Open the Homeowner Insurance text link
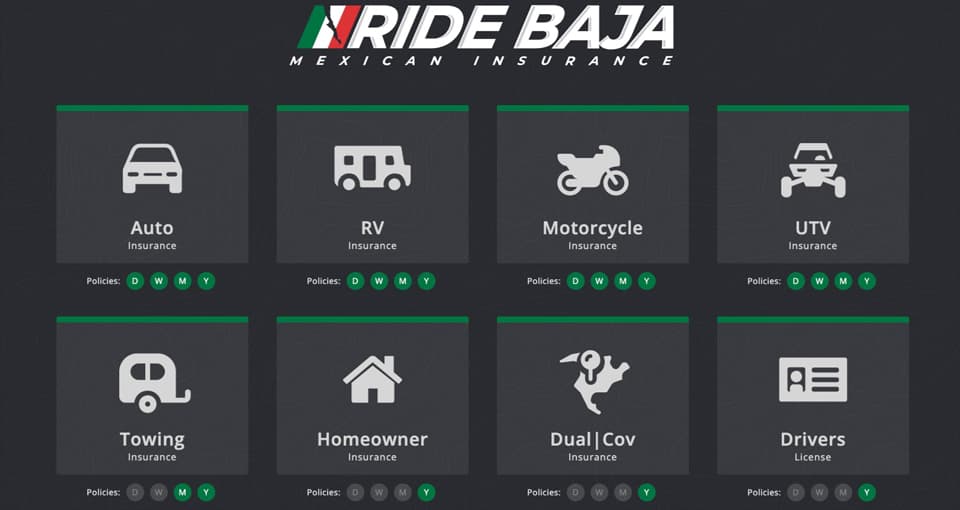 point(372,447)
